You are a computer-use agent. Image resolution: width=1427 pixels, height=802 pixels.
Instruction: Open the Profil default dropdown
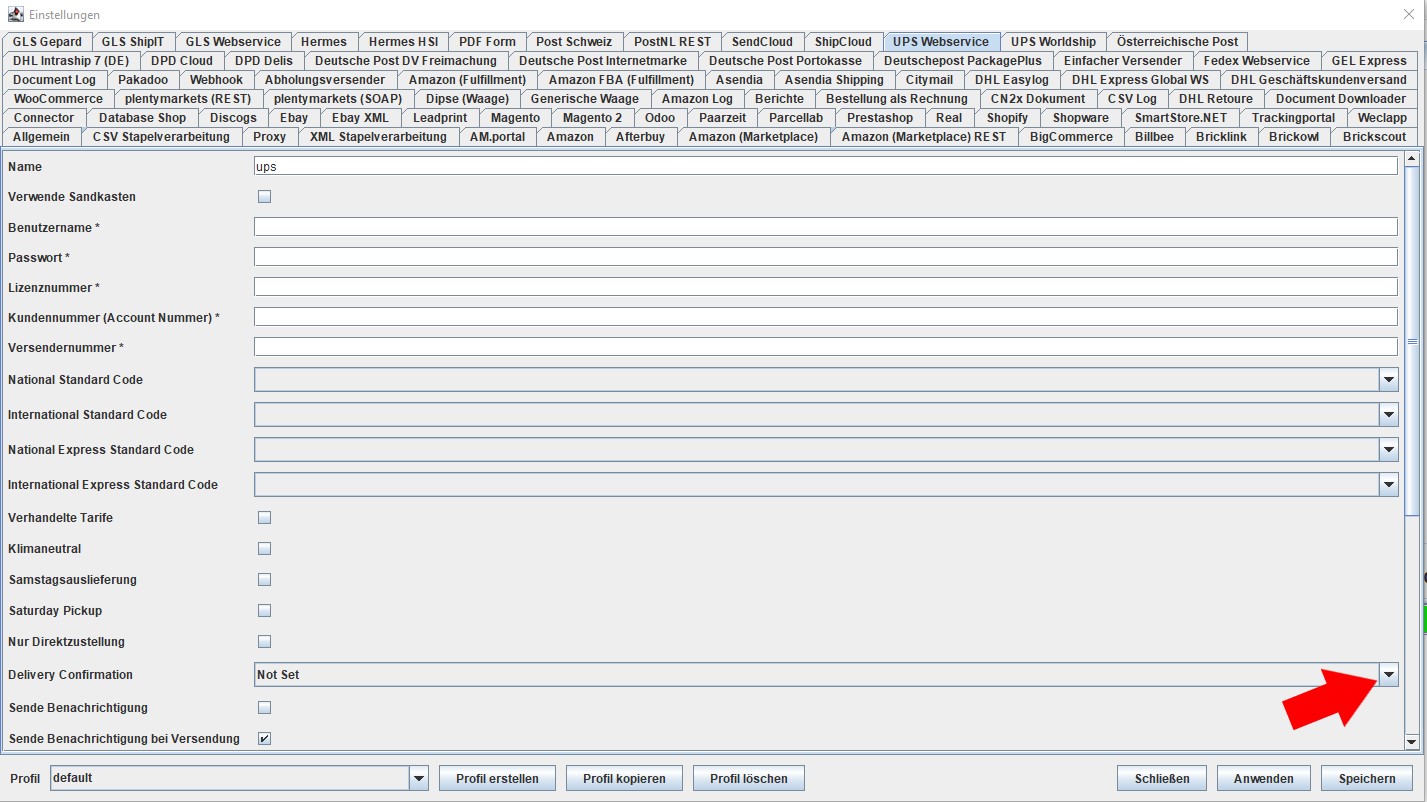[x=419, y=778]
